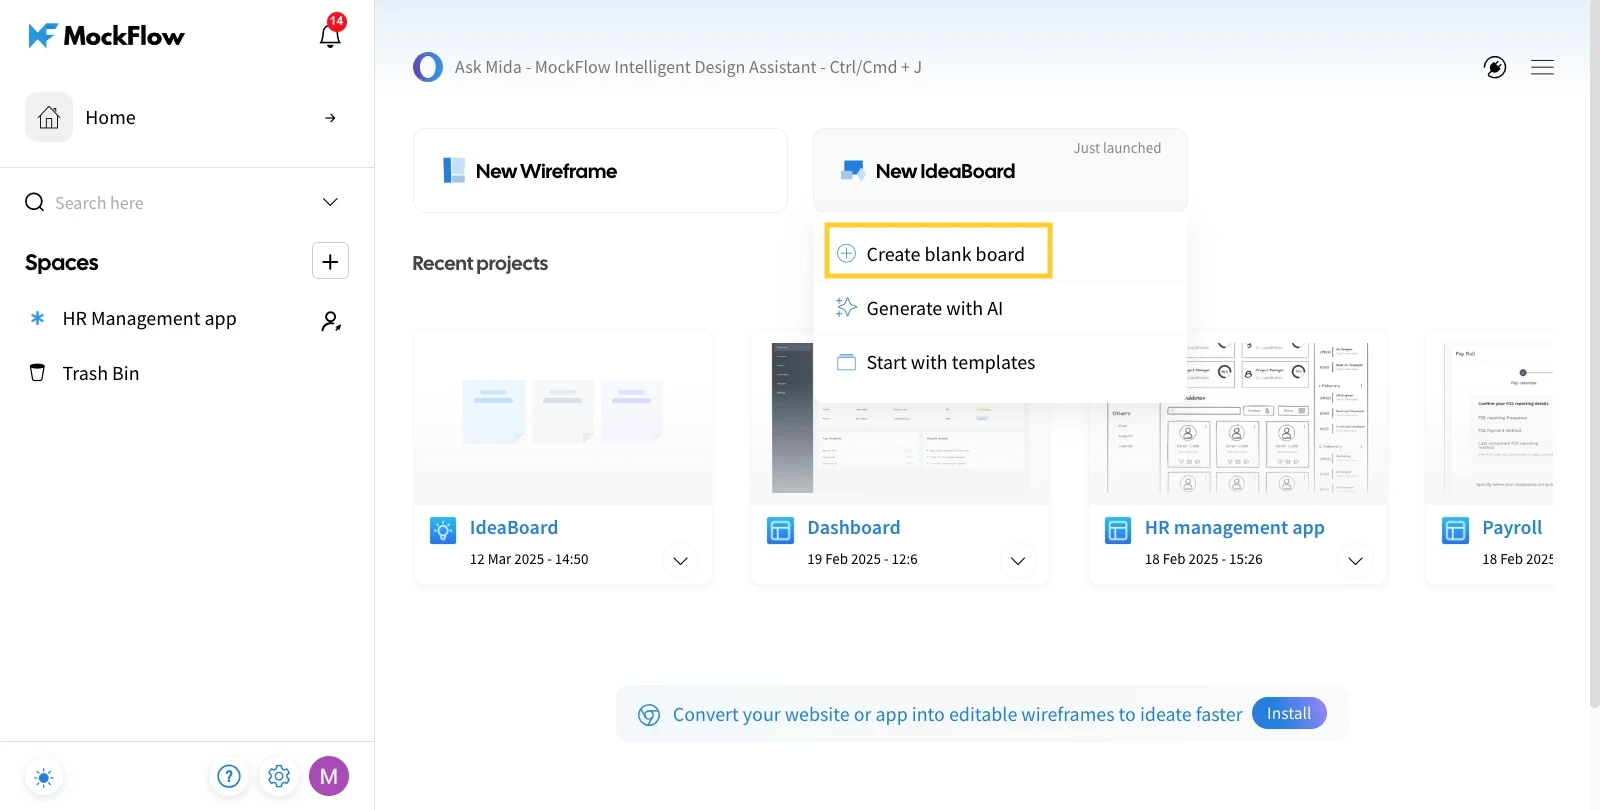The height and width of the screenshot is (810, 1600).
Task: Click the HR management app wireframe icon
Action: click(x=1118, y=530)
